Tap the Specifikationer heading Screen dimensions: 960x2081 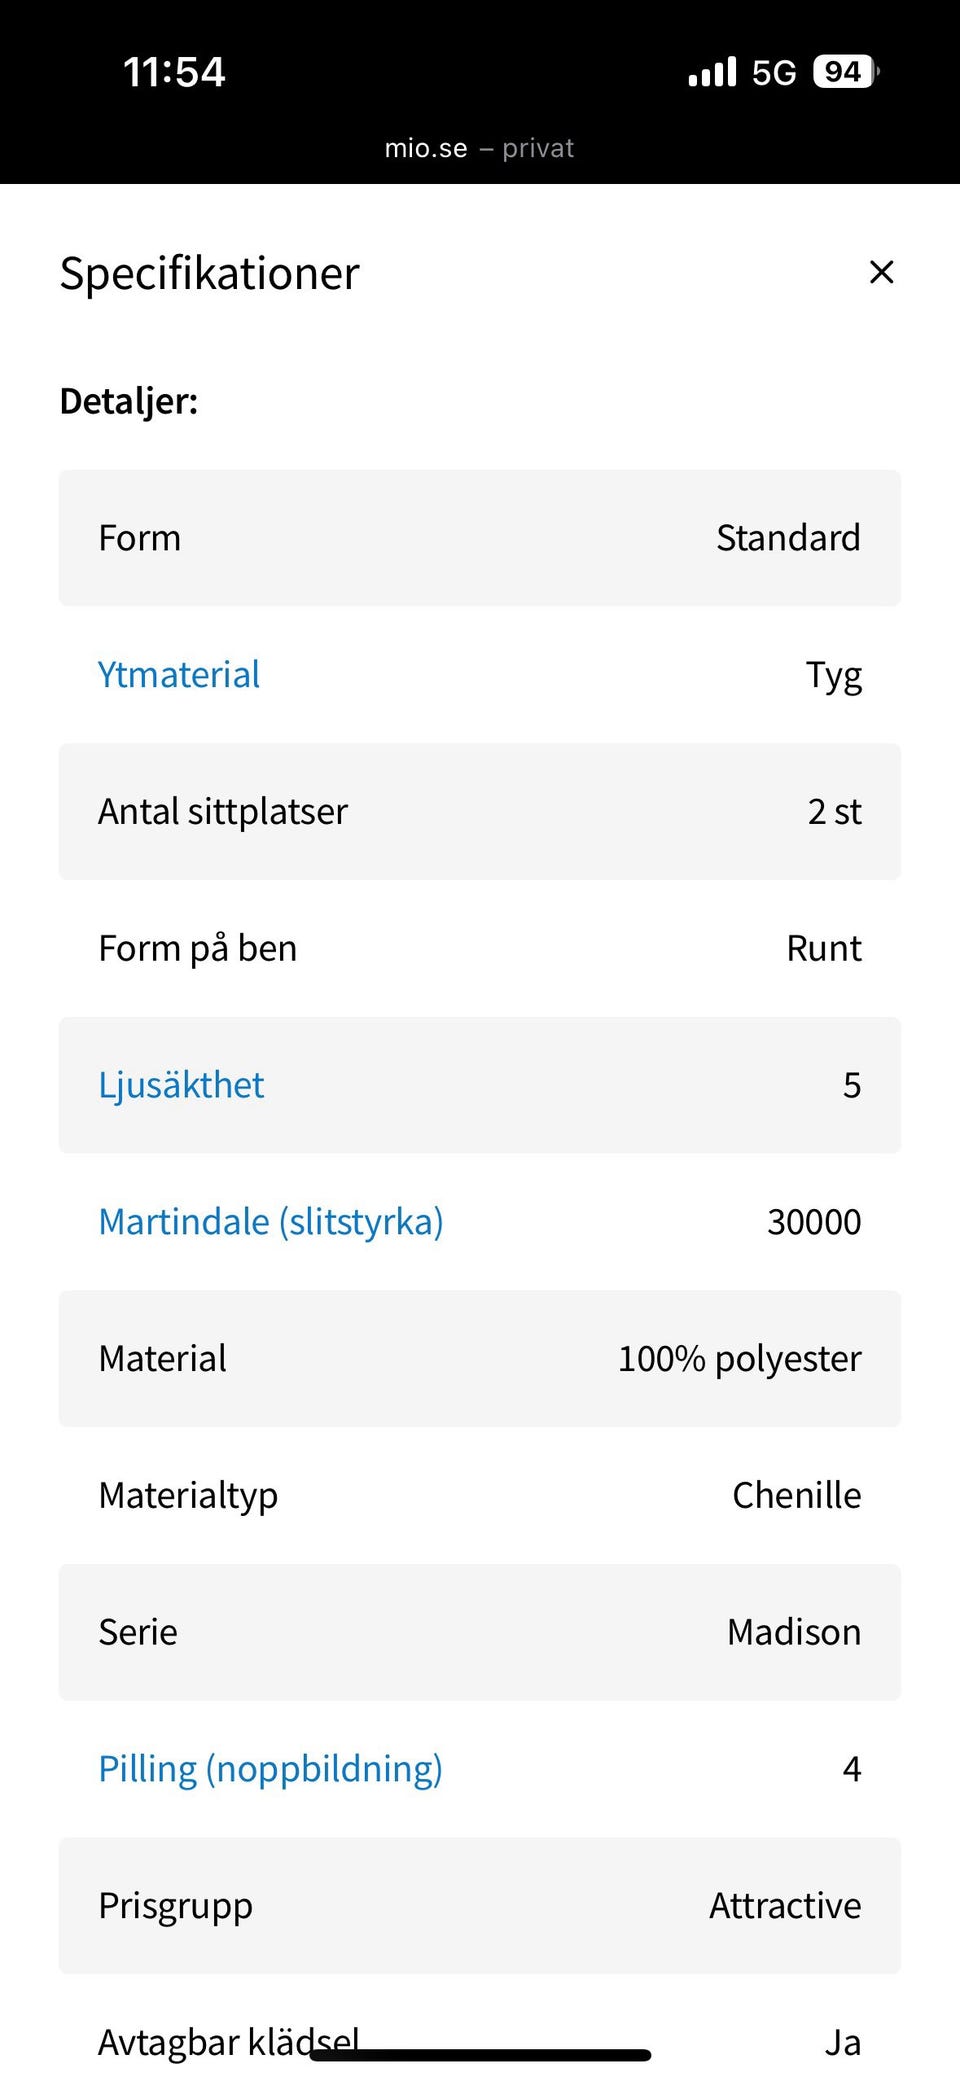209,273
